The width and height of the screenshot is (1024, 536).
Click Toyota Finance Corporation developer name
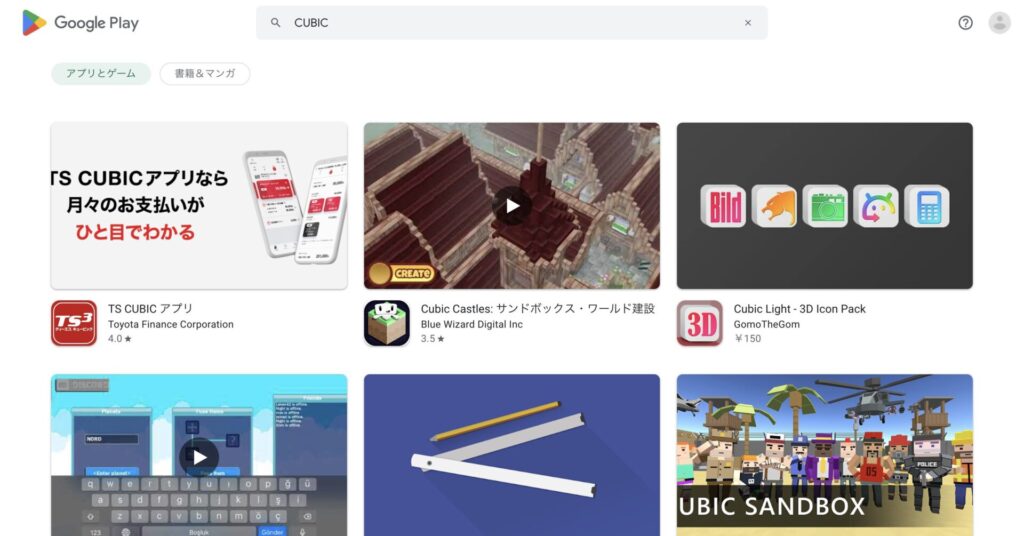click(x=170, y=324)
